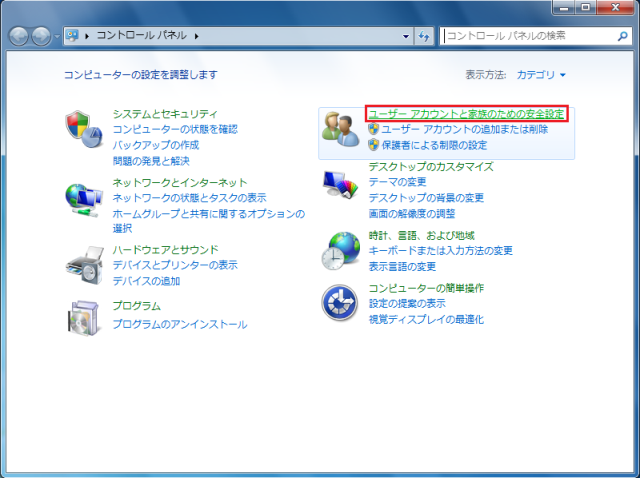640x478 pixels.
Task: Open ホームグループと共有に関するオプションの選択 link
Action: tap(209, 221)
